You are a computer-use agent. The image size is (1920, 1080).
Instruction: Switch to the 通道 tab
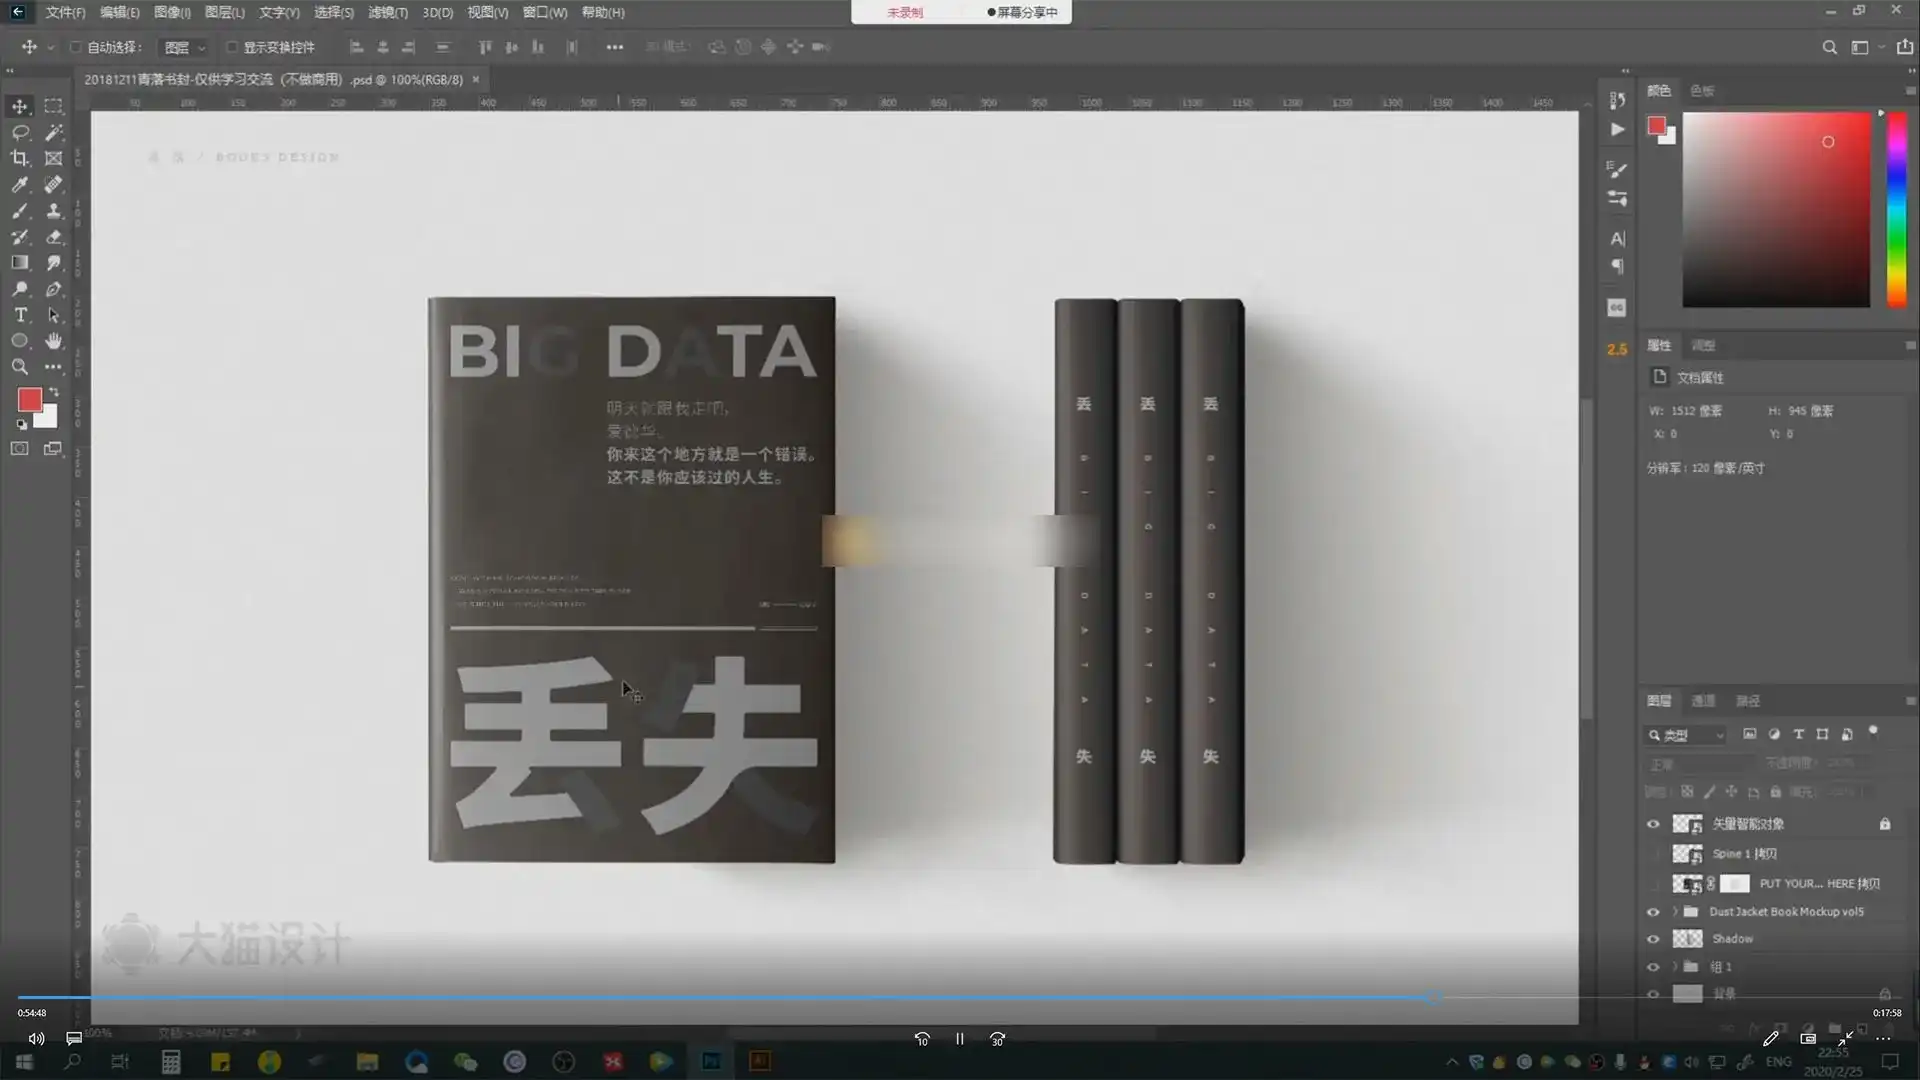1705,701
